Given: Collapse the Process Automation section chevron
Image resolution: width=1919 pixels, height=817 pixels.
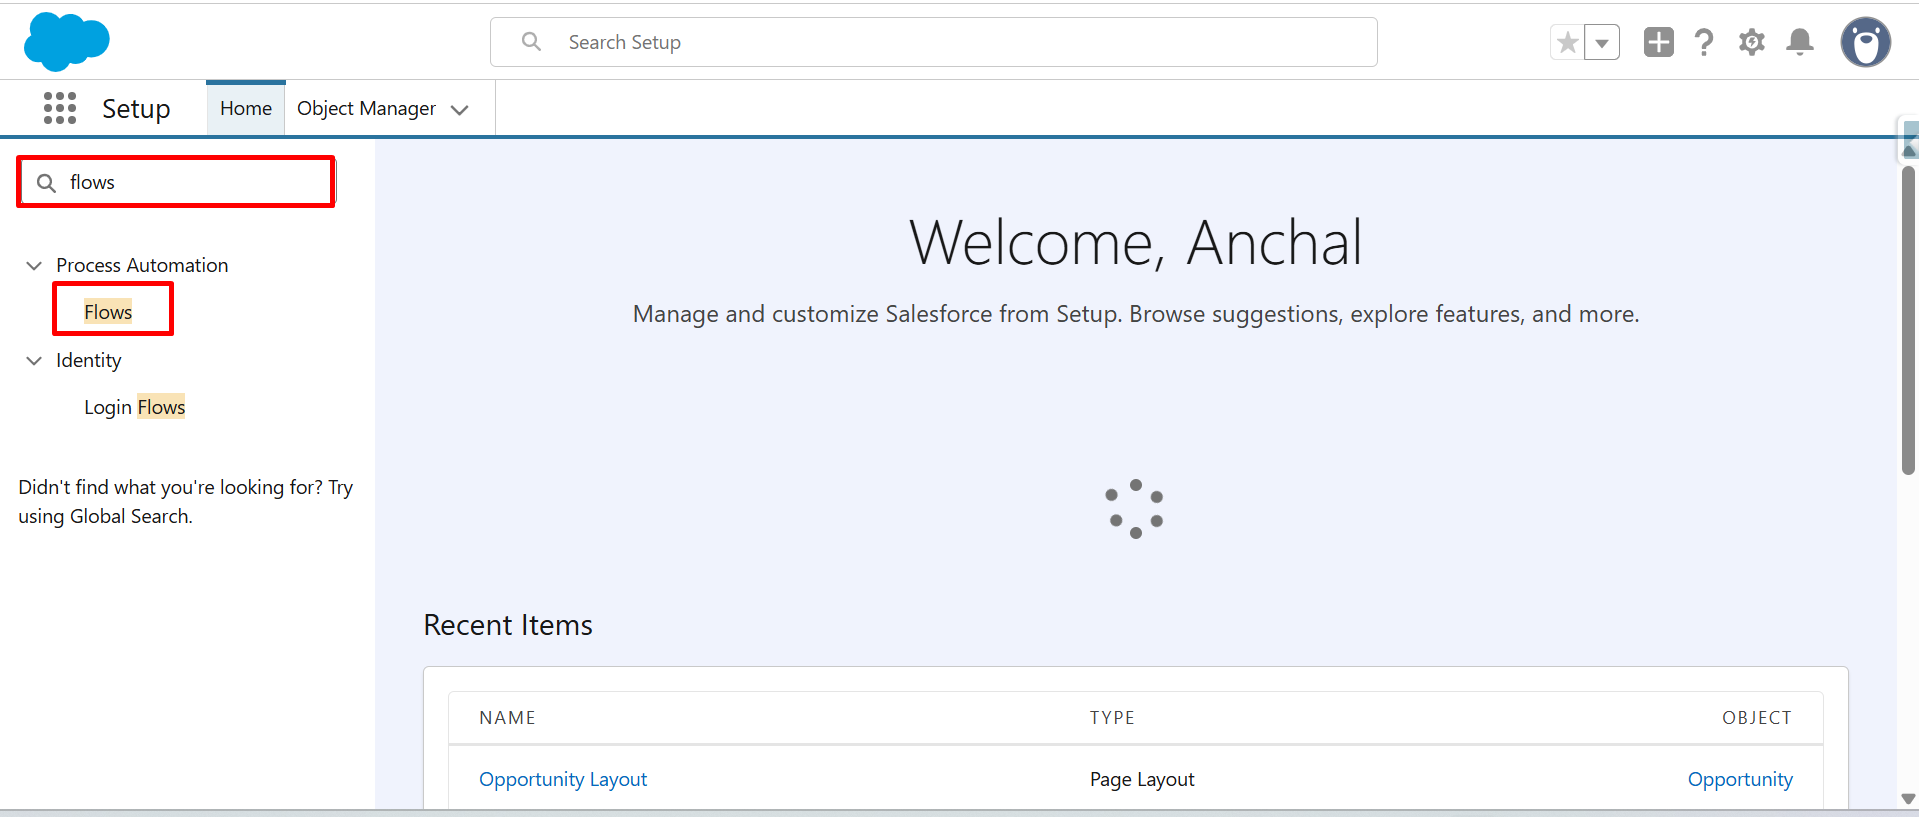Looking at the screenshot, I should (34, 265).
